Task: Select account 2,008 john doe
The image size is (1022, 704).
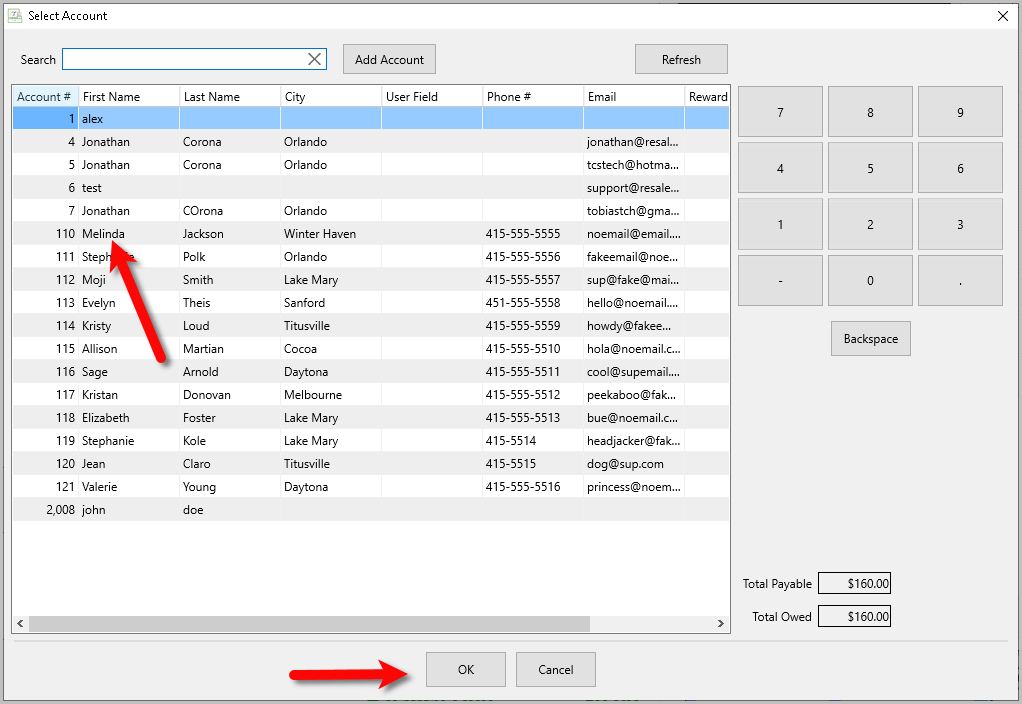Action: tap(371, 510)
